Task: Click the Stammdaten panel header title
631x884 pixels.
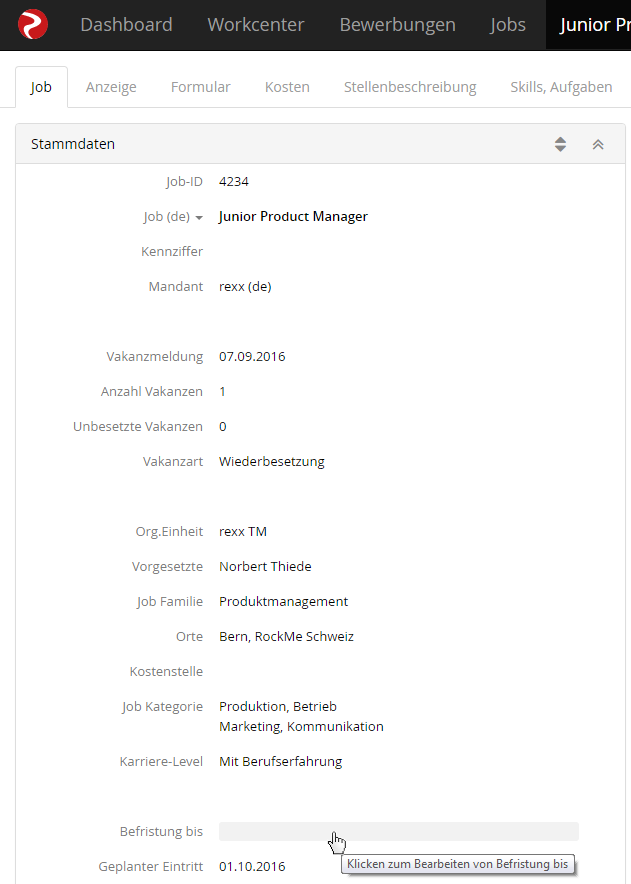Action: pos(73,144)
